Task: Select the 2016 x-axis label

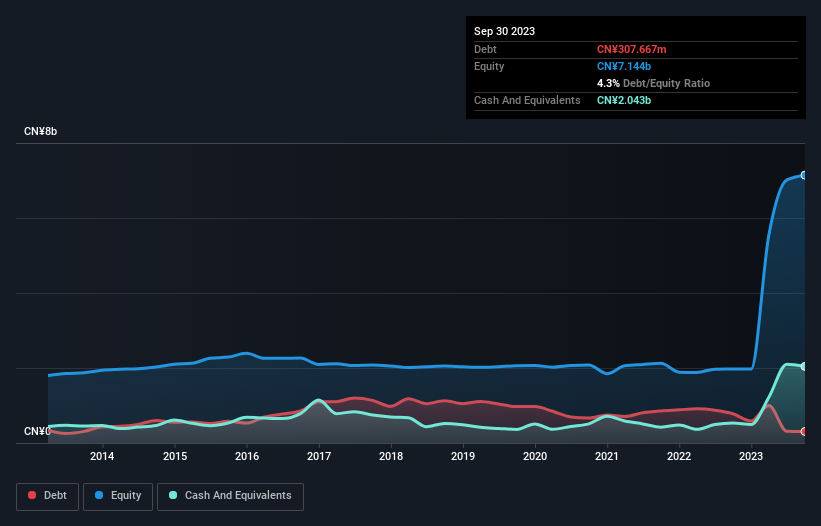Action: coord(247,456)
